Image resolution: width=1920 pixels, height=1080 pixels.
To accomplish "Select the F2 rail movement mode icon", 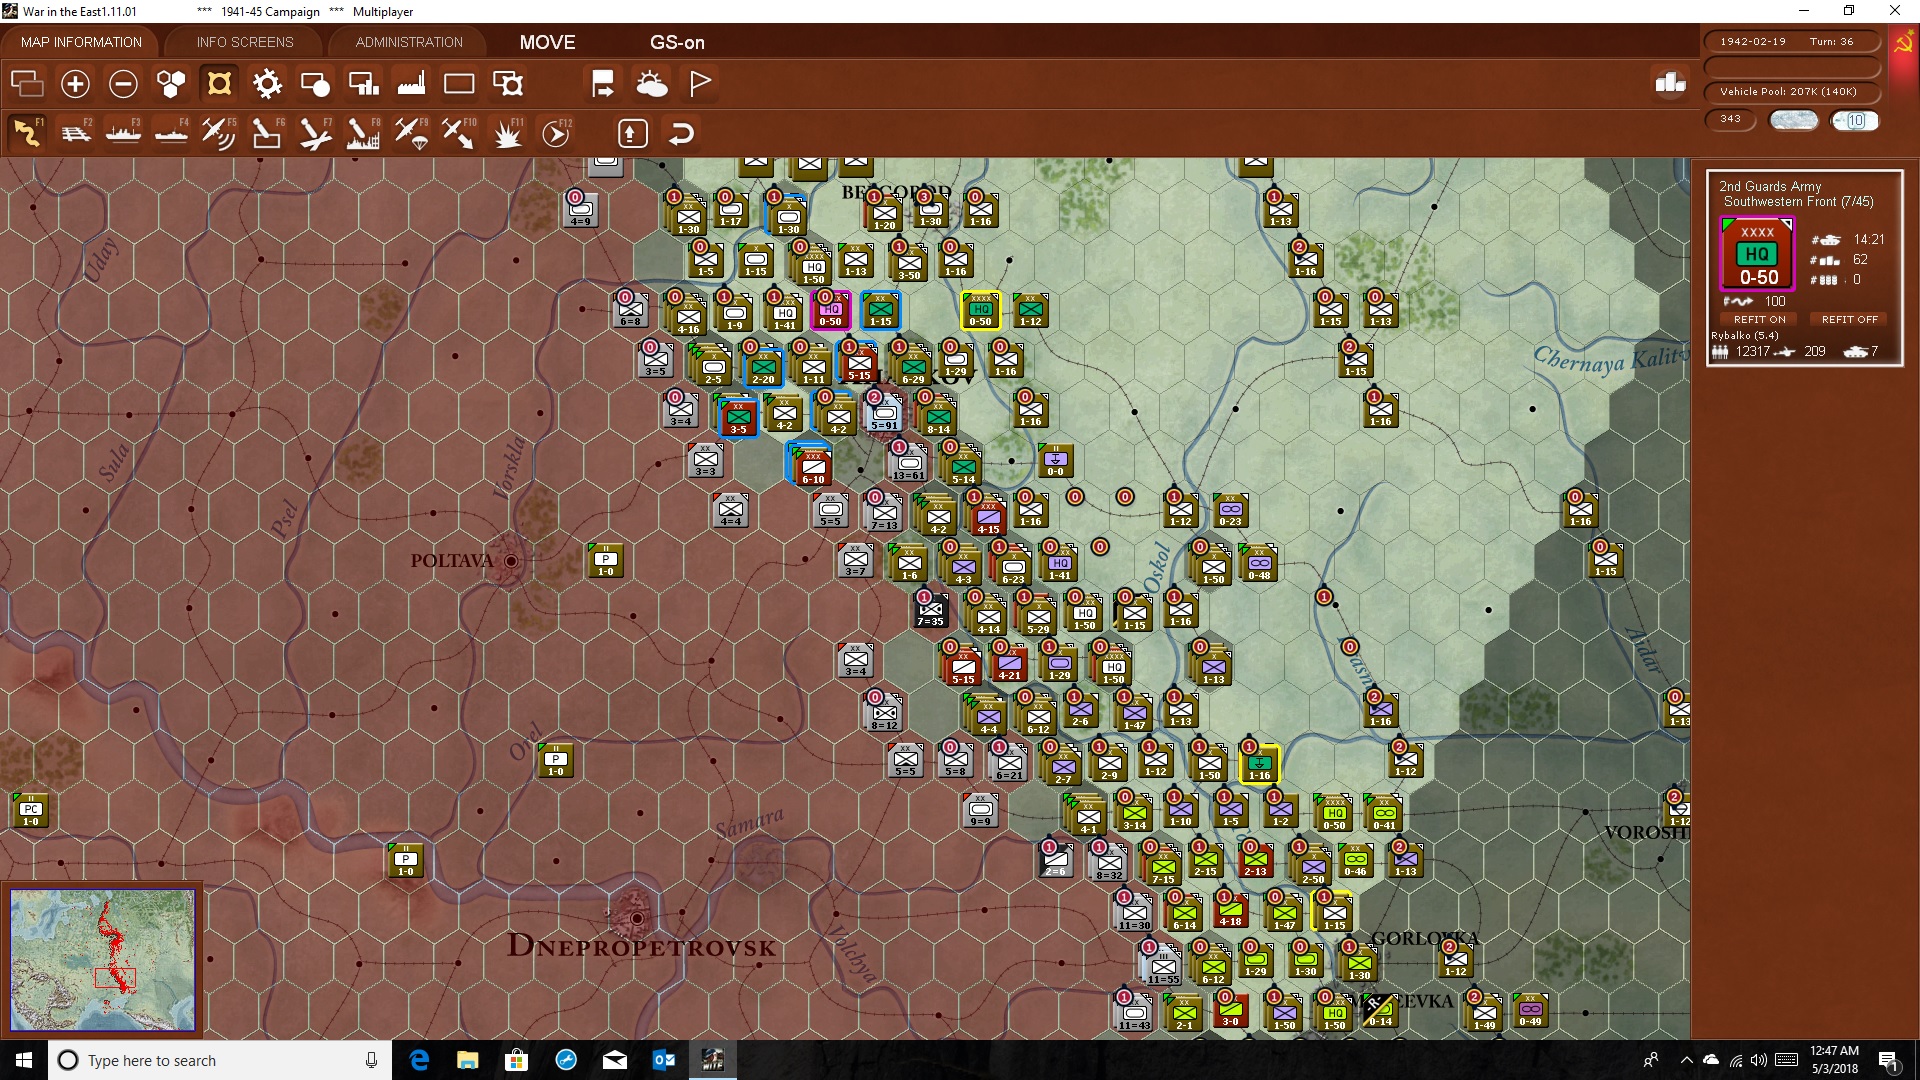I will 76,133.
